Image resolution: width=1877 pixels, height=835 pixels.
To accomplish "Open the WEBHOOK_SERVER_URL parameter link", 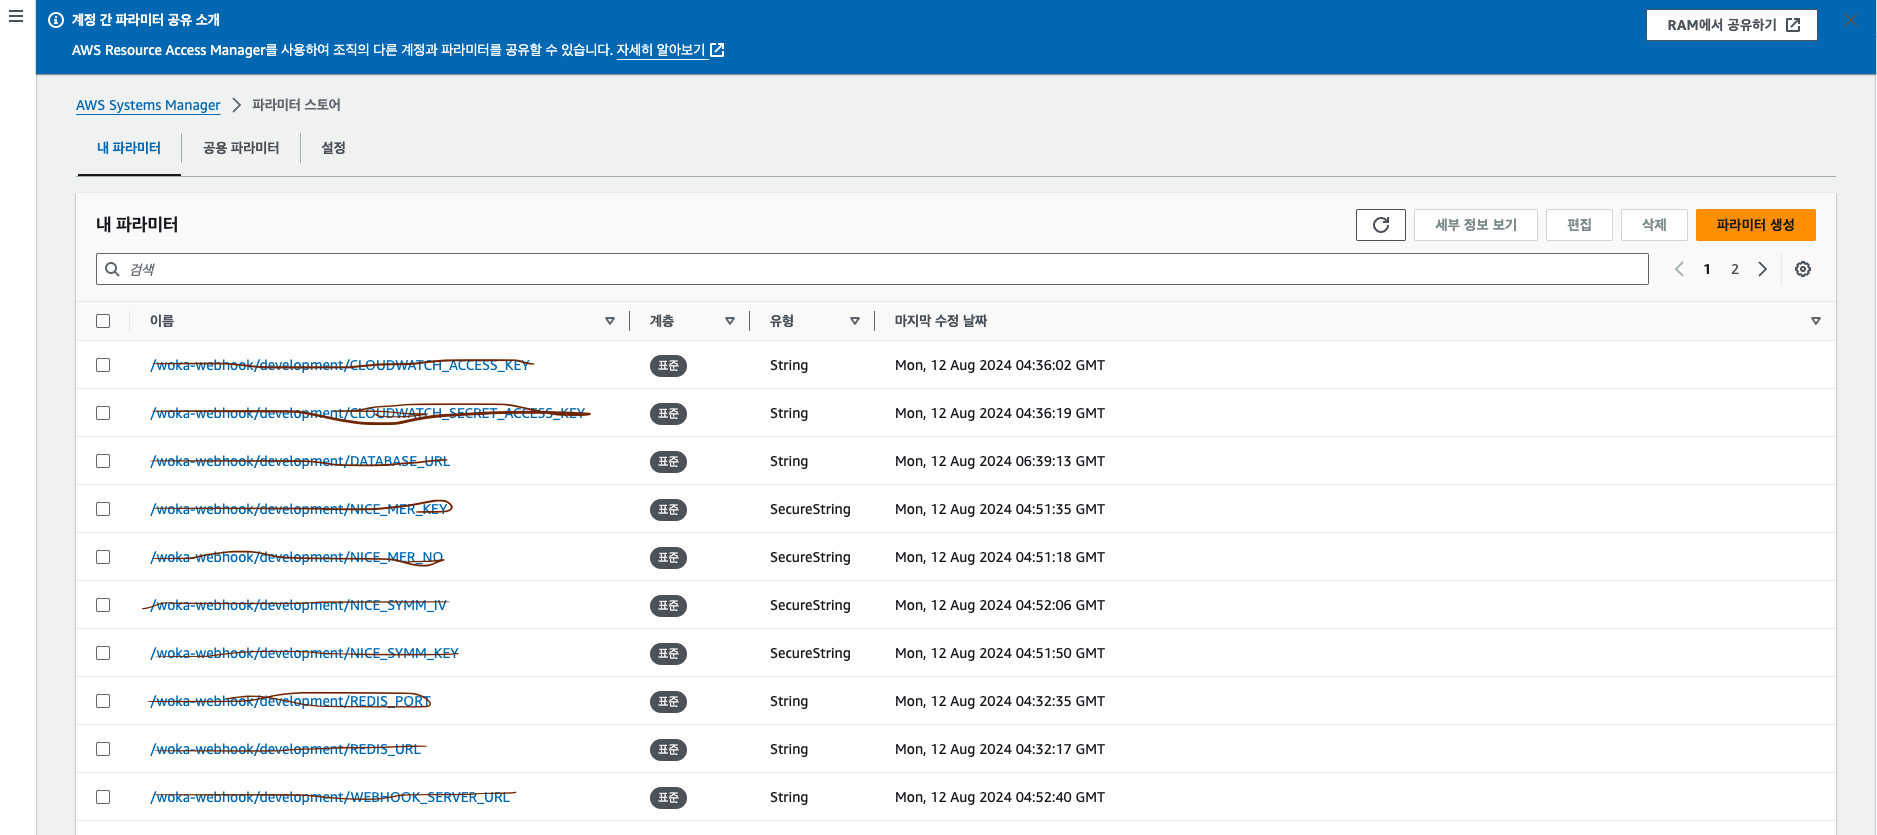I will click(x=330, y=797).
